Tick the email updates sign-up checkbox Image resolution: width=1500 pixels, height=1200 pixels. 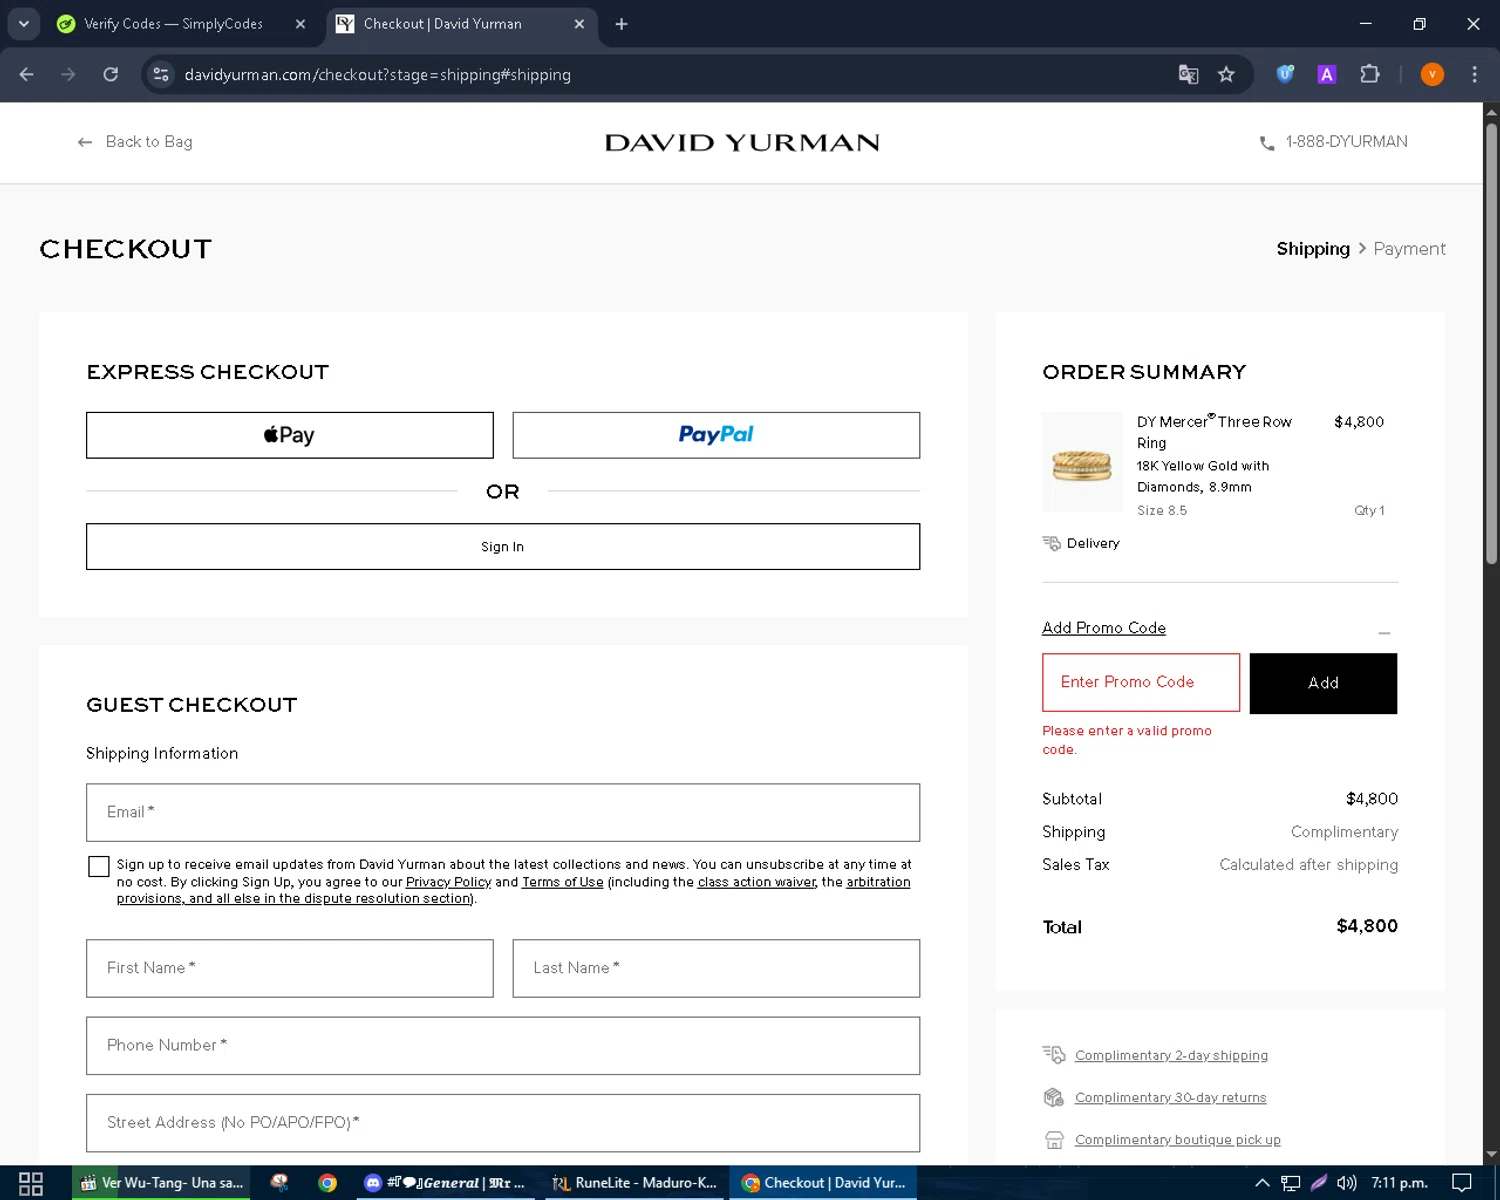coord(99,867)
